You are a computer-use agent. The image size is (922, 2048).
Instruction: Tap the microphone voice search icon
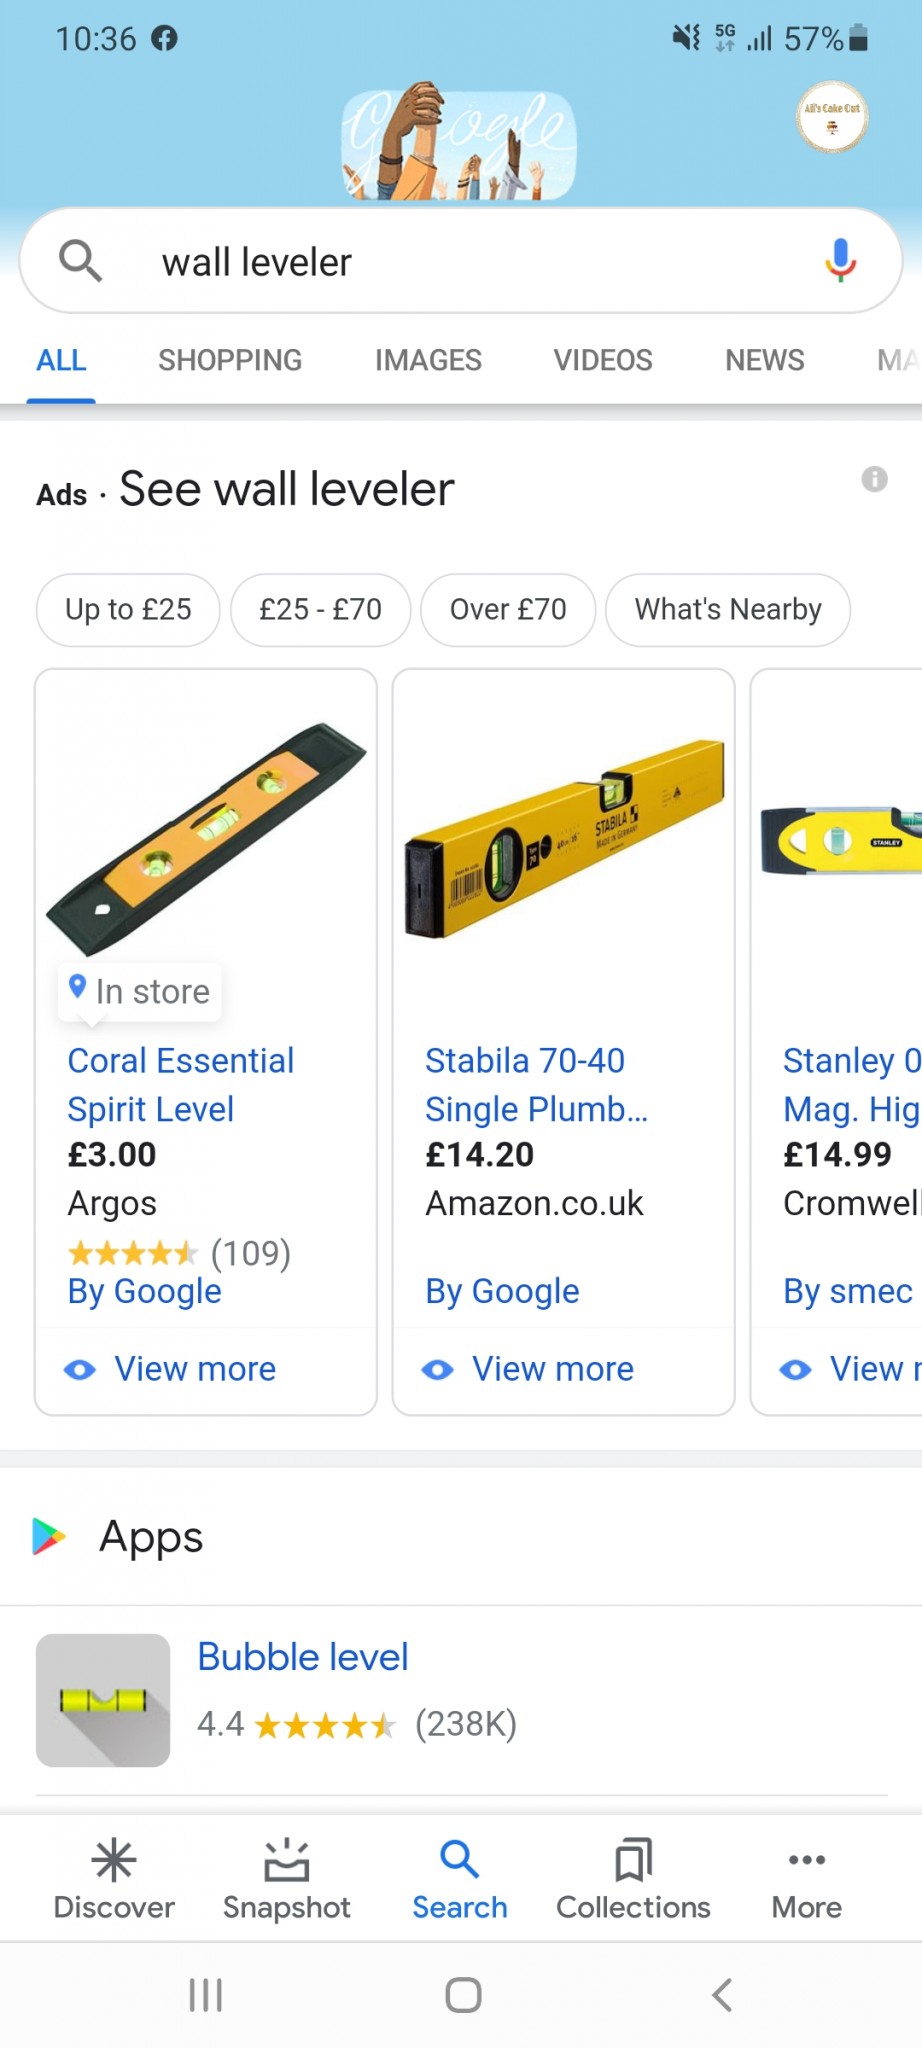(840, 261)
